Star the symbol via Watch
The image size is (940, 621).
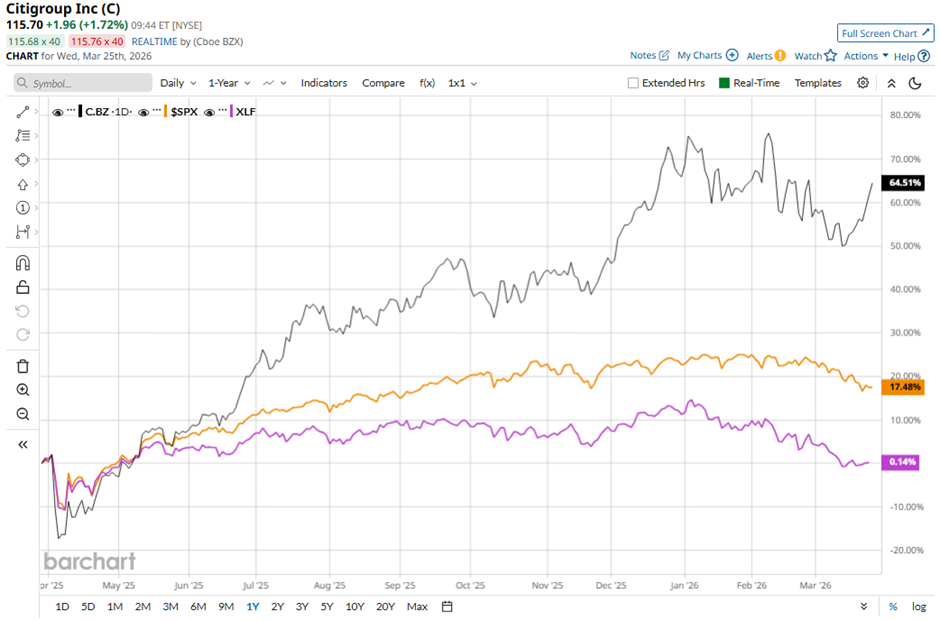click(830, 55)
